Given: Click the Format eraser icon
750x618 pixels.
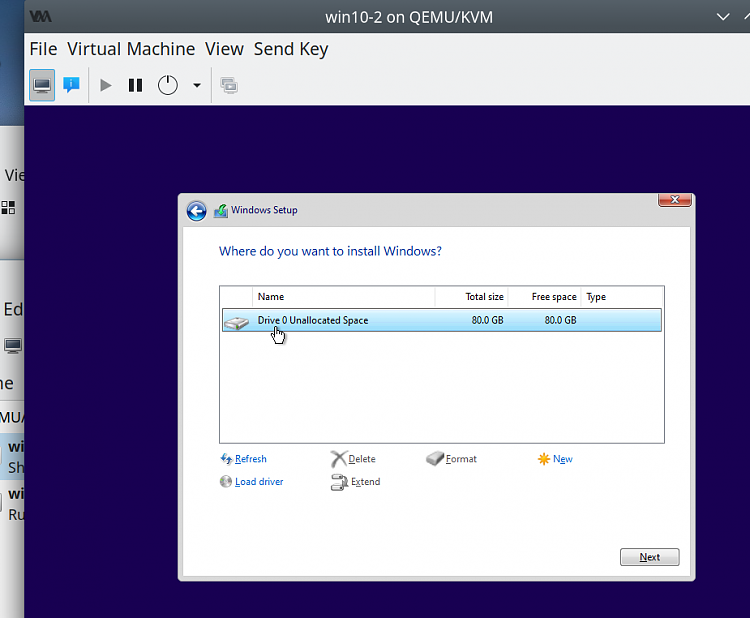Looking at the screenshot, I should point(435,458).
